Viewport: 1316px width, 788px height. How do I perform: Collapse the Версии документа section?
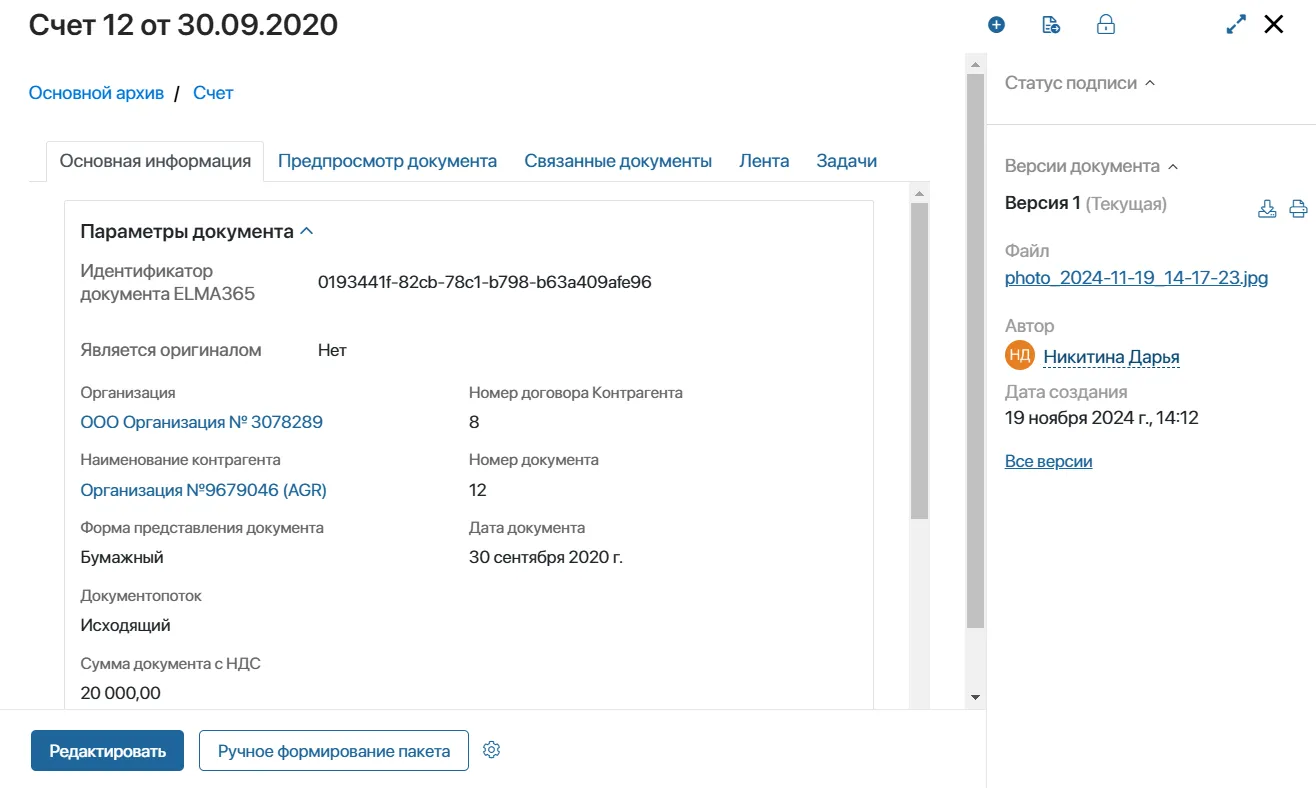pyautogui.click(x=1173, y=166)
